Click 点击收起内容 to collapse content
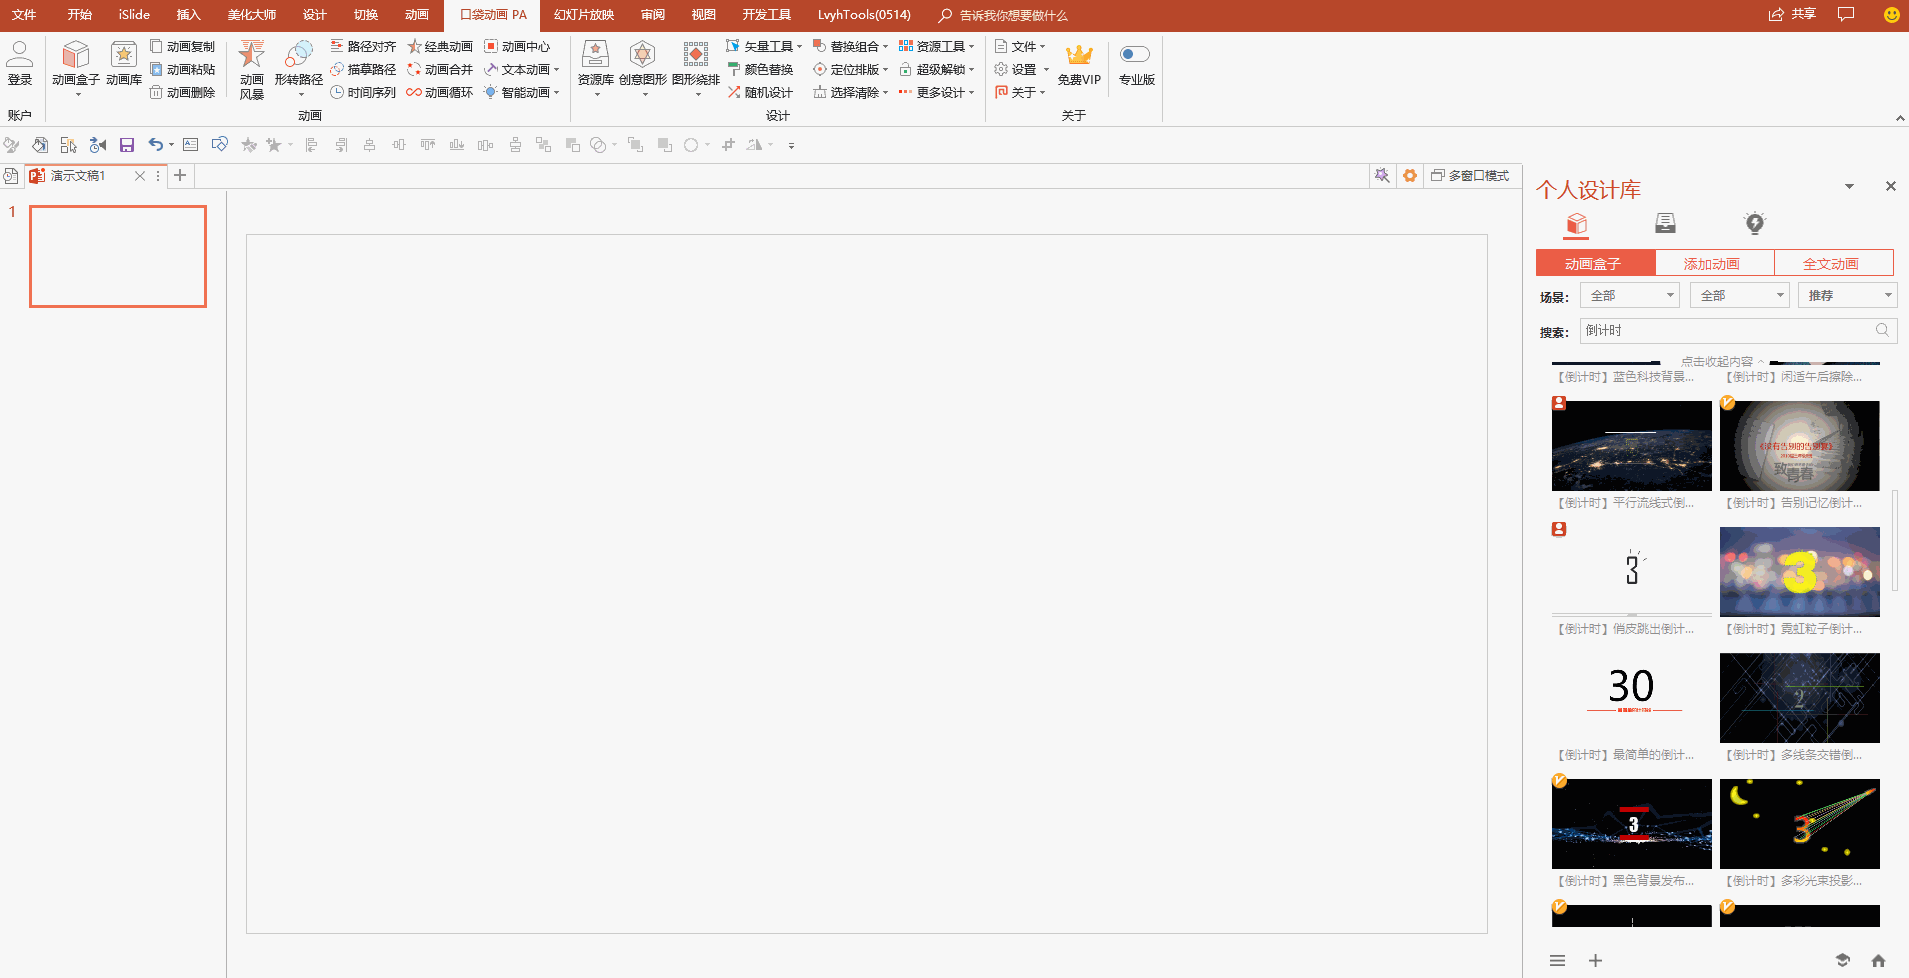The width and height of the screenshot is (1909, 978). (x=1722, y=361)
